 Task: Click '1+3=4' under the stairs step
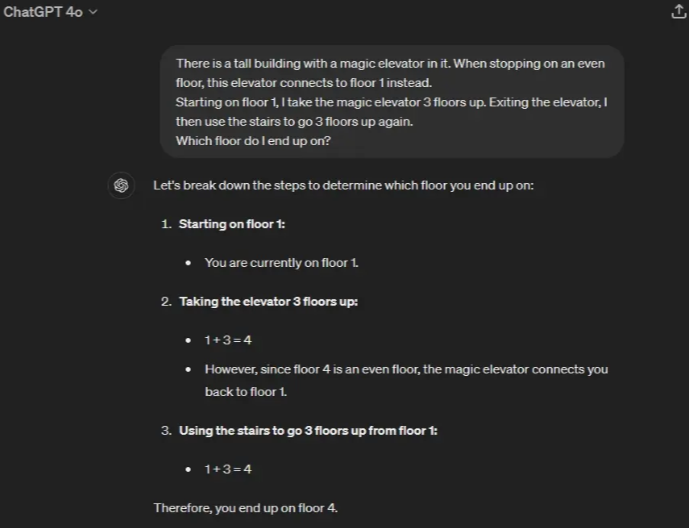[228, 469]
